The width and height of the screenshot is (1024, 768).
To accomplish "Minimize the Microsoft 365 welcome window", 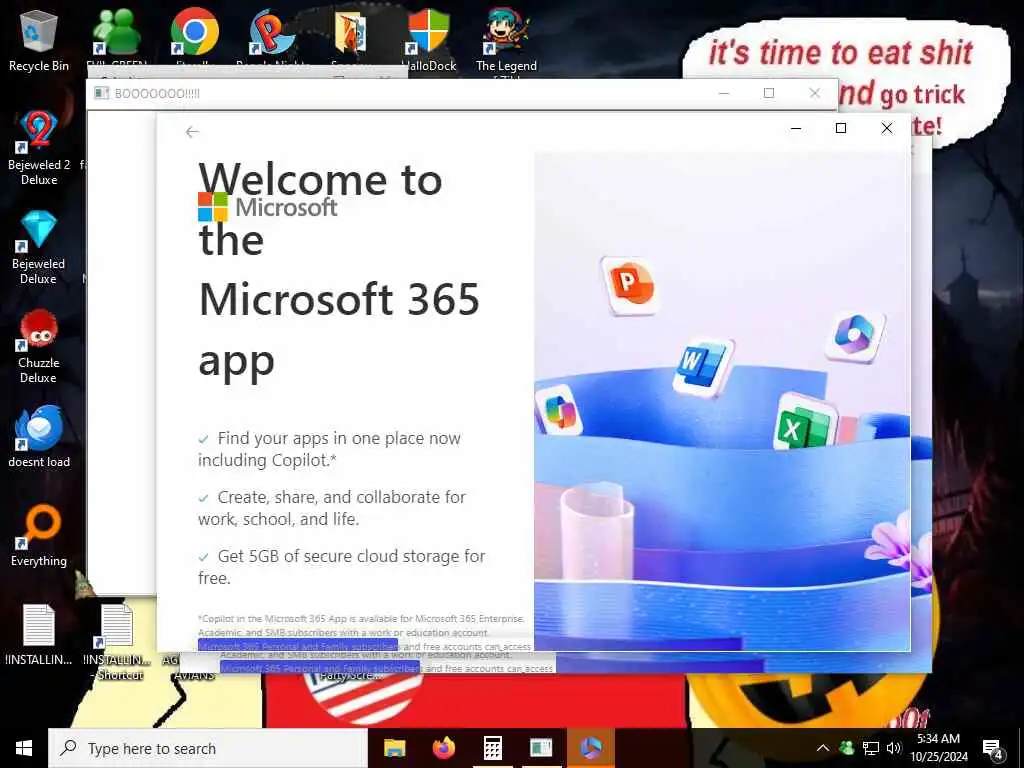I will tap(795, 129).
